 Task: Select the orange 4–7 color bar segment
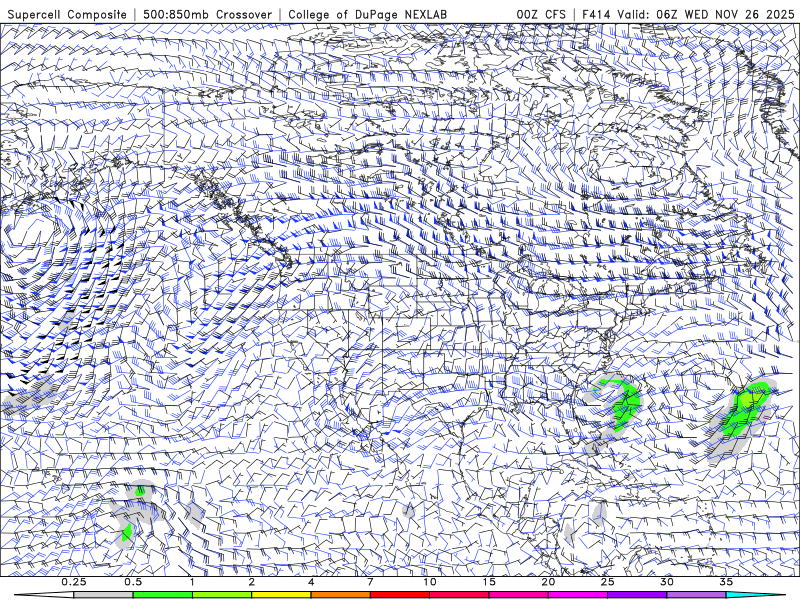pos(340,595)
